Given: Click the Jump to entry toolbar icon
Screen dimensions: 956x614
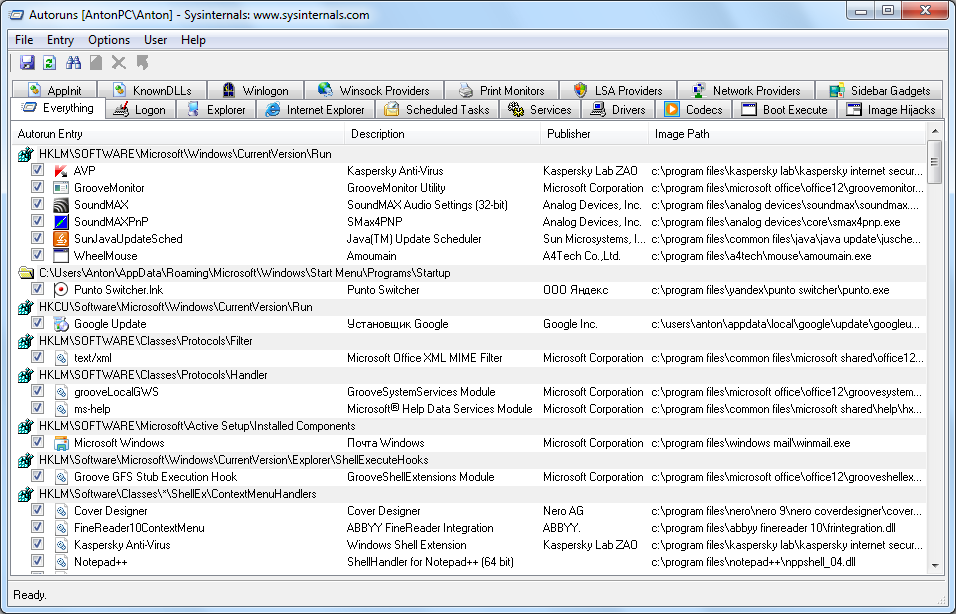Looking at the screenshot, I should [142, 62].
